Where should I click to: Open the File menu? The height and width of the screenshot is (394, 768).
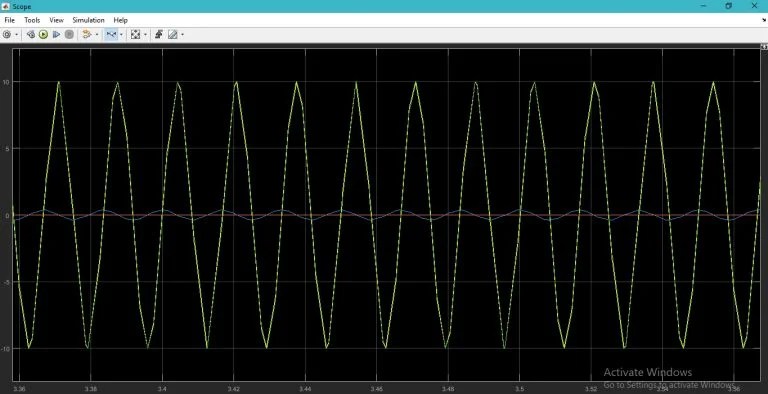click(9, 20)
